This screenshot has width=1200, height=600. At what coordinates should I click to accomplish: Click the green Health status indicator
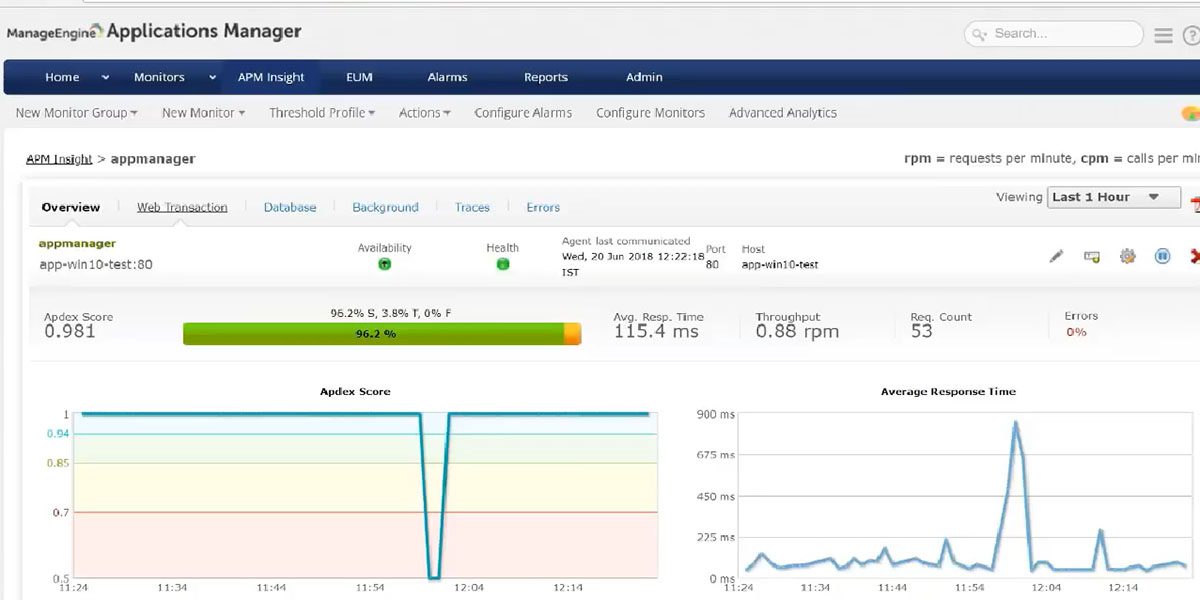[x=502, y=264]
